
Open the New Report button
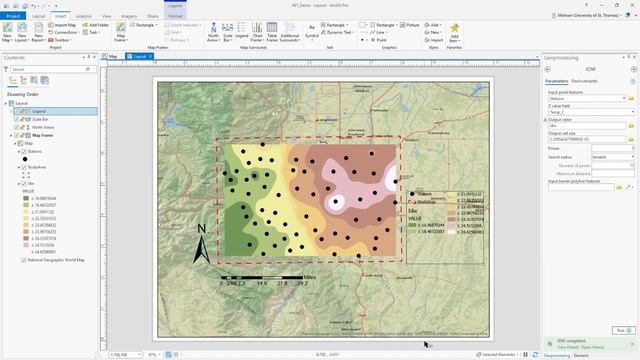tap(38, 32)
